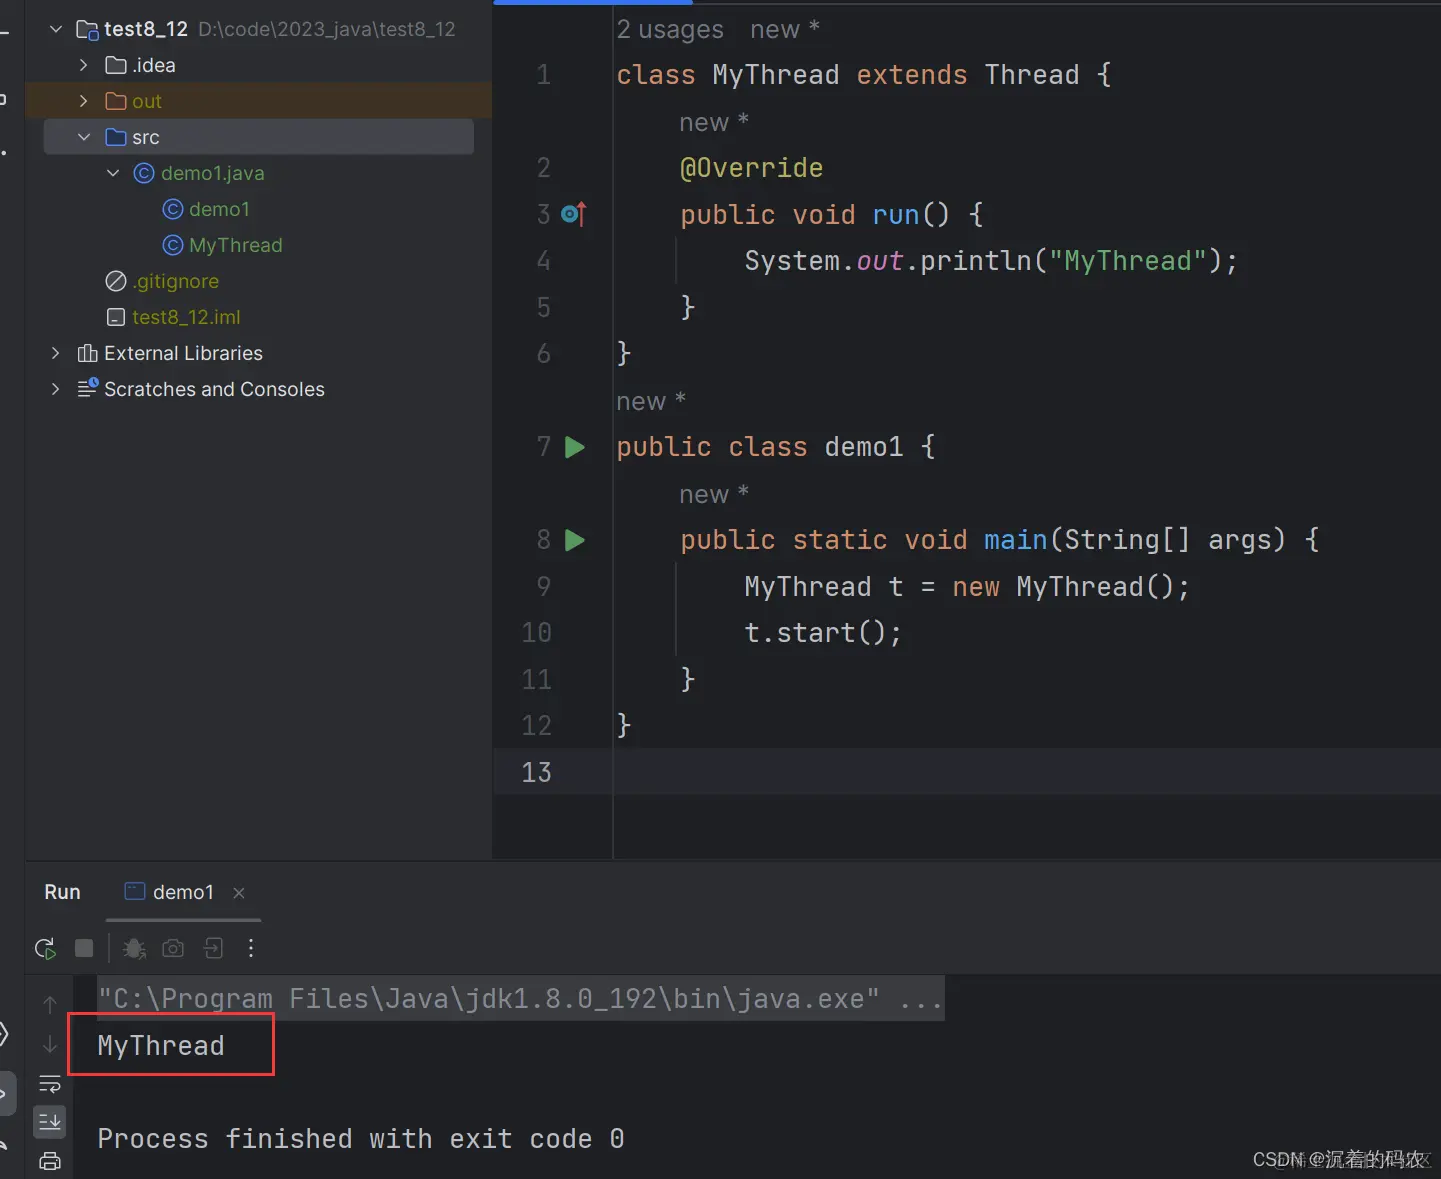Select Scratches and Consoles label
The image size is (1441, 1179).
click(214, 389)
